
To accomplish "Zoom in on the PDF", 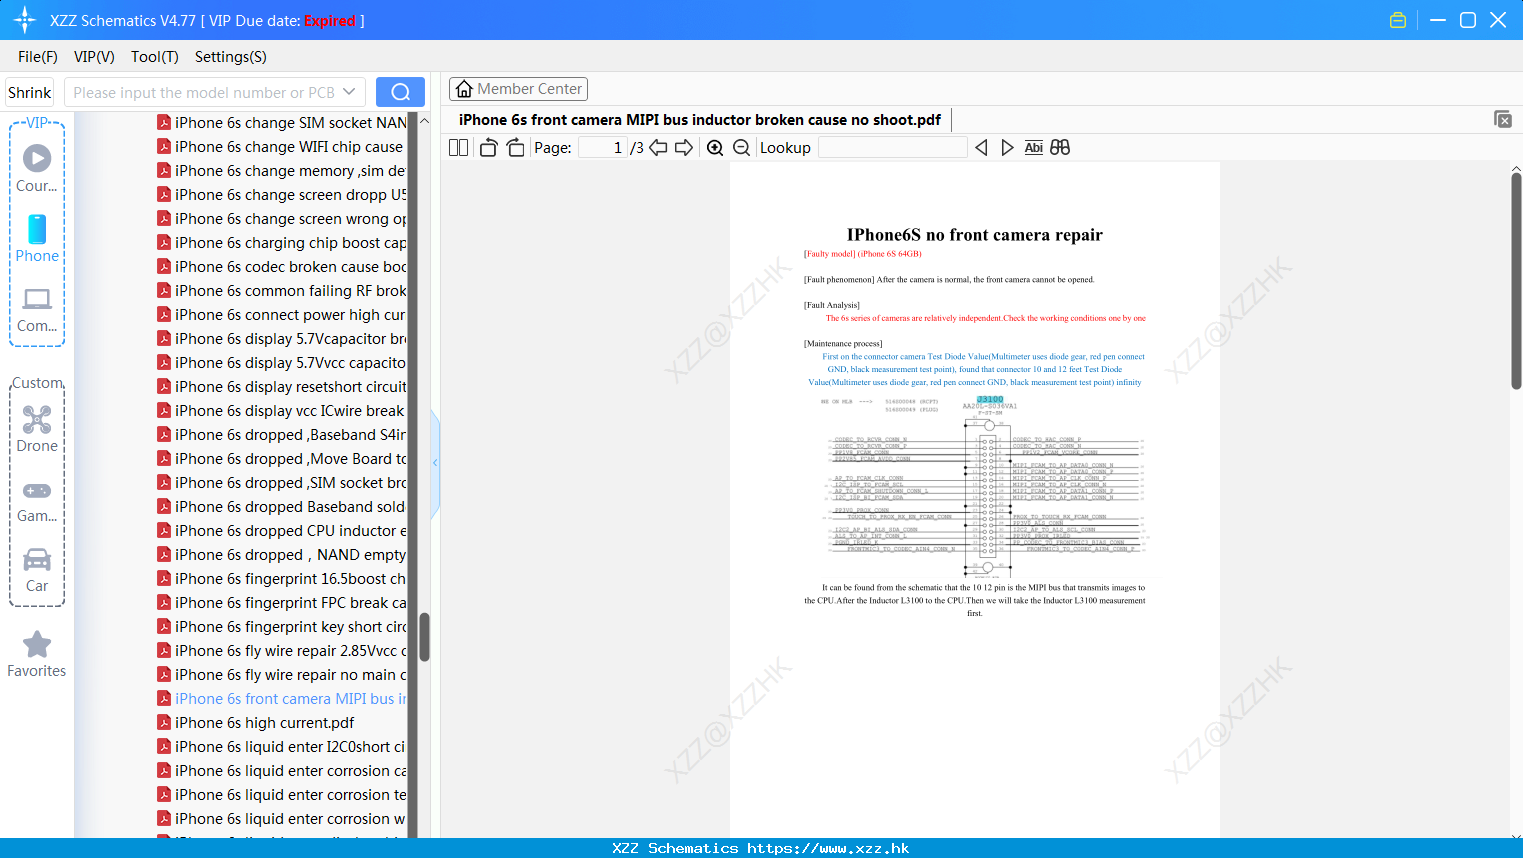I will [715, 147].
